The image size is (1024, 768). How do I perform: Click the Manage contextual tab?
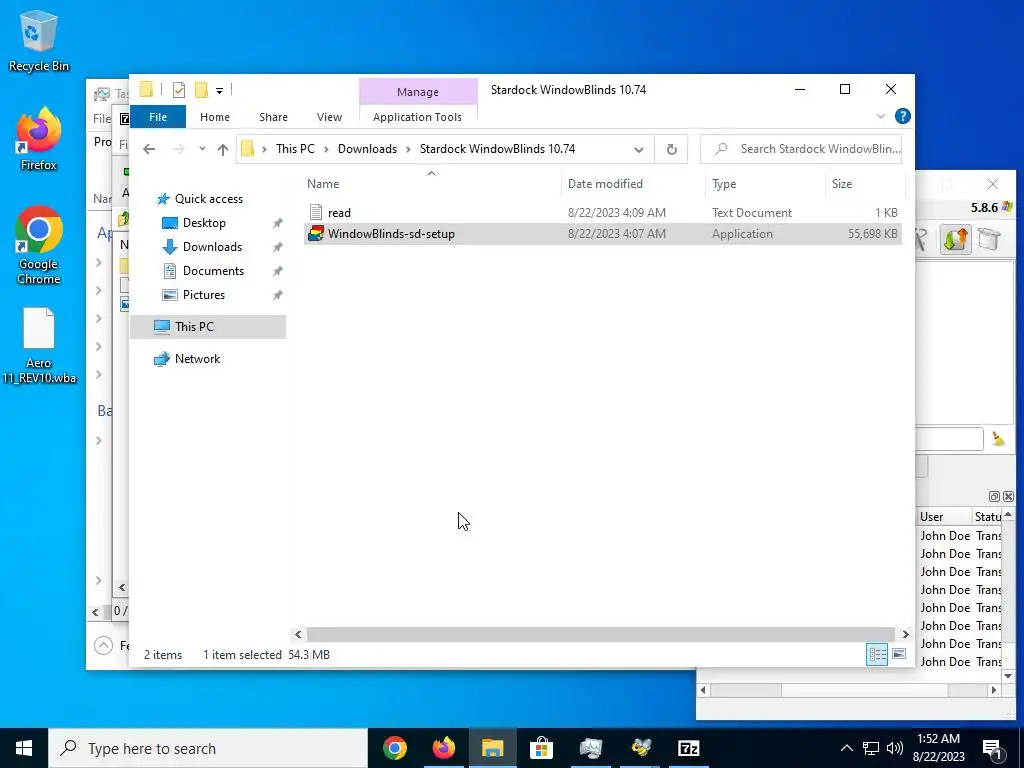point(418,92)
